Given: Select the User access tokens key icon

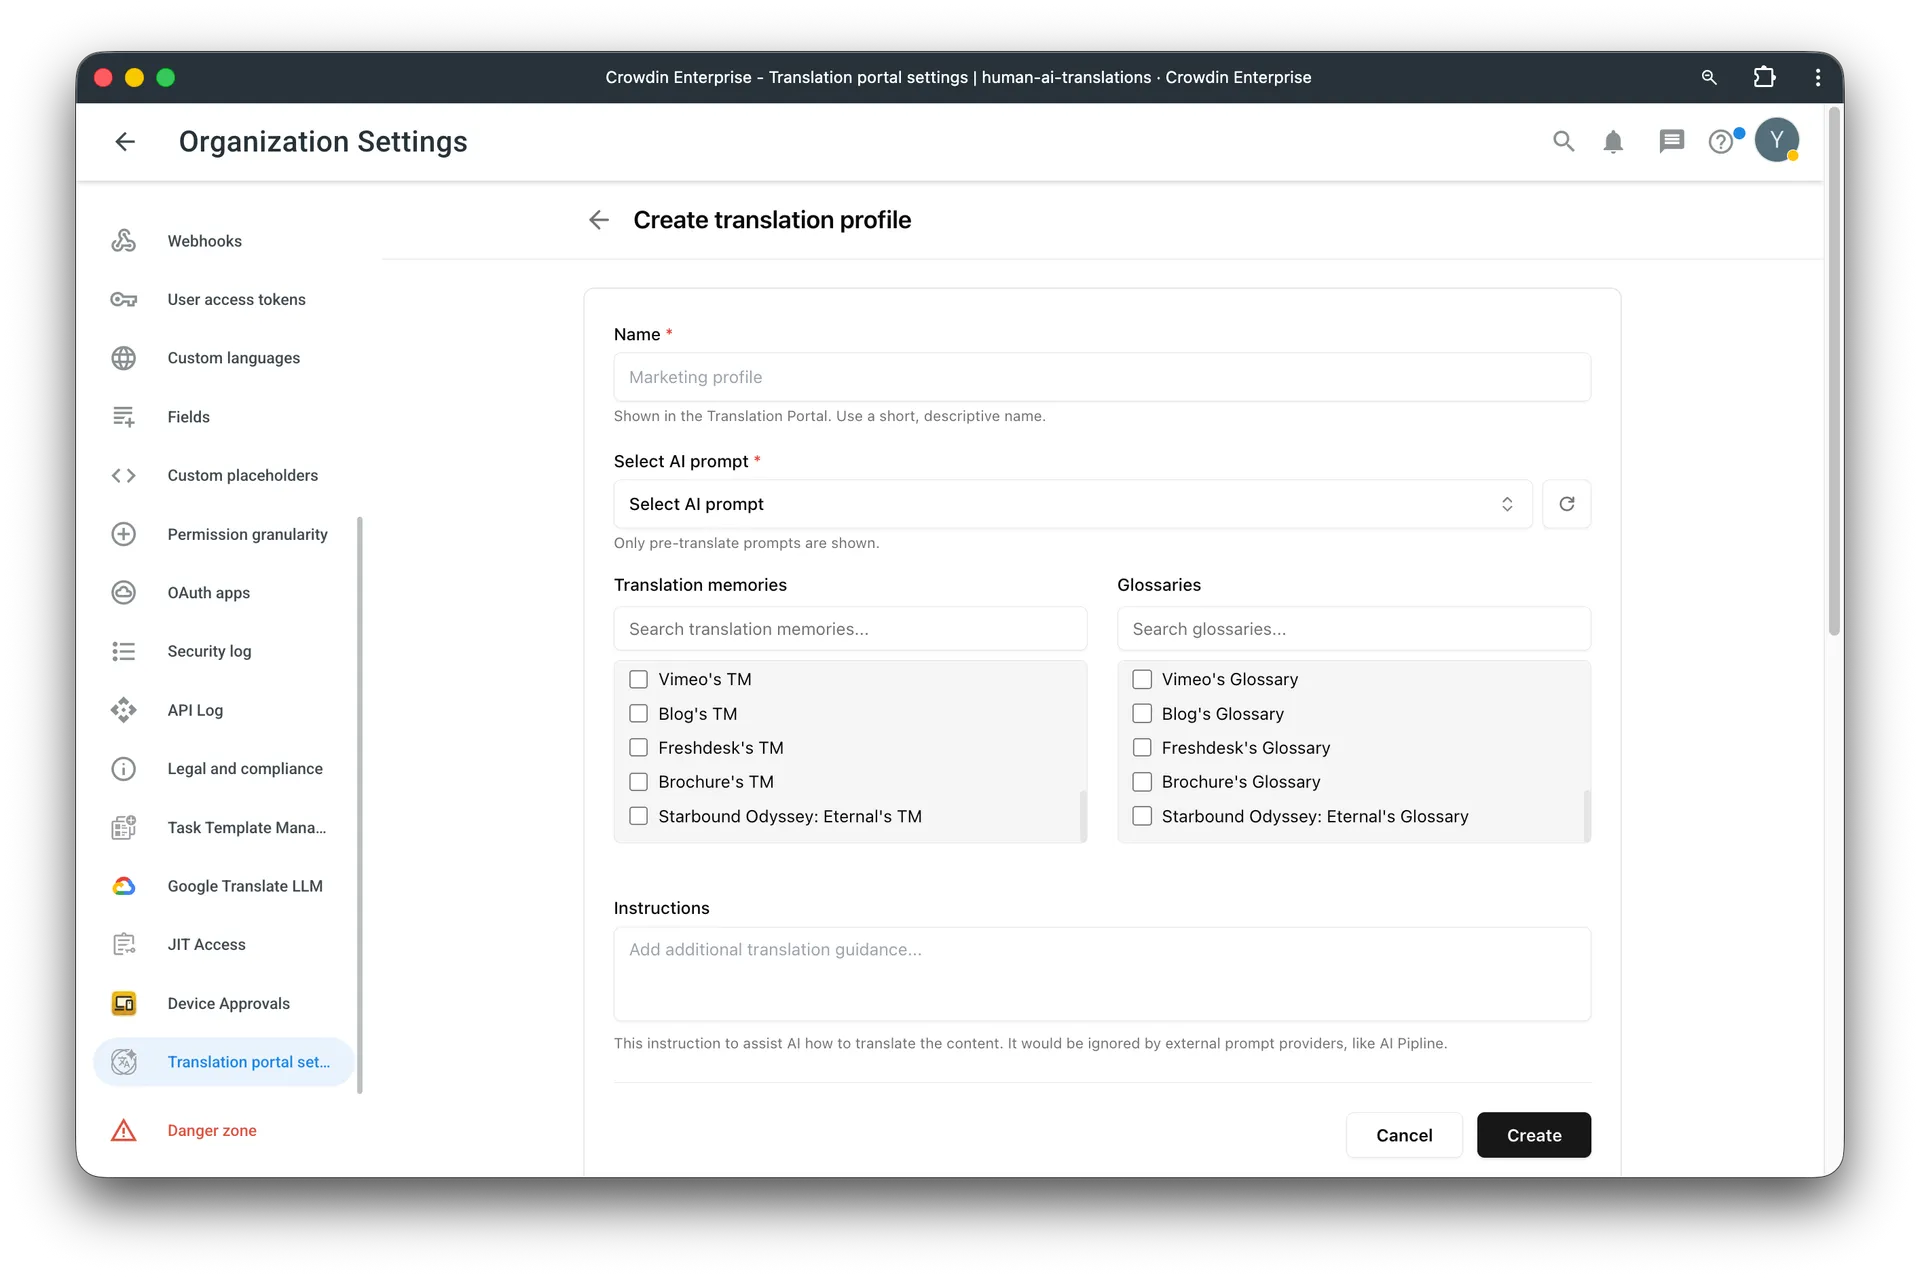Looking at the screenshot, I should pos(123,299).
